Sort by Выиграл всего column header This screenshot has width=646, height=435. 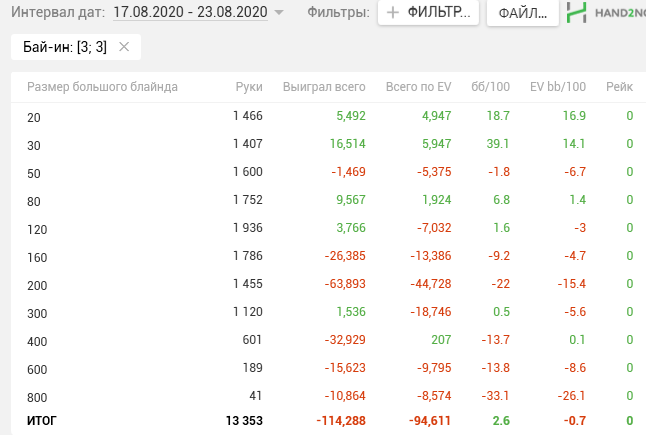pos(324,87)
